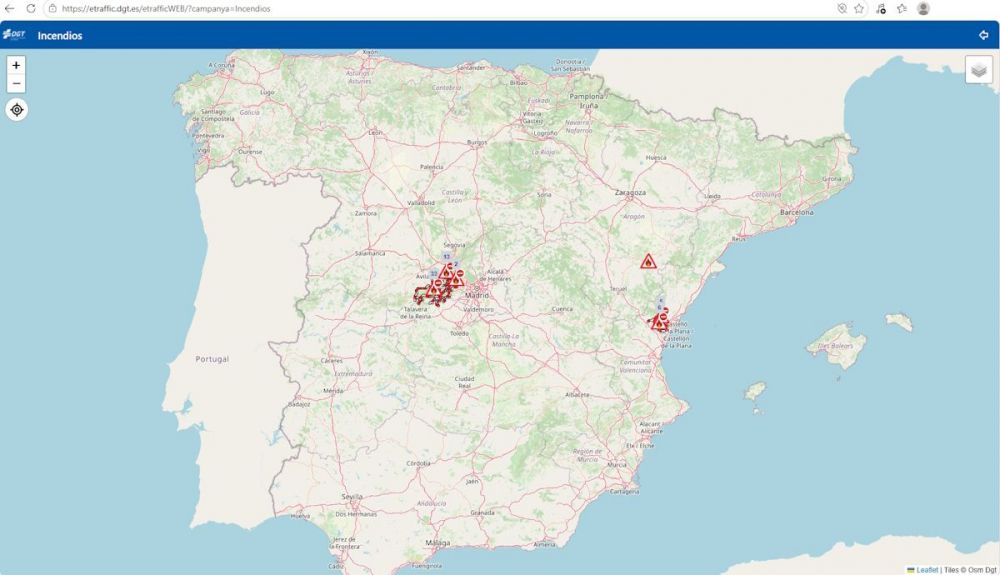Click the Incendios page title
This screenshot has width=1000, height=575.
[60, 36]
